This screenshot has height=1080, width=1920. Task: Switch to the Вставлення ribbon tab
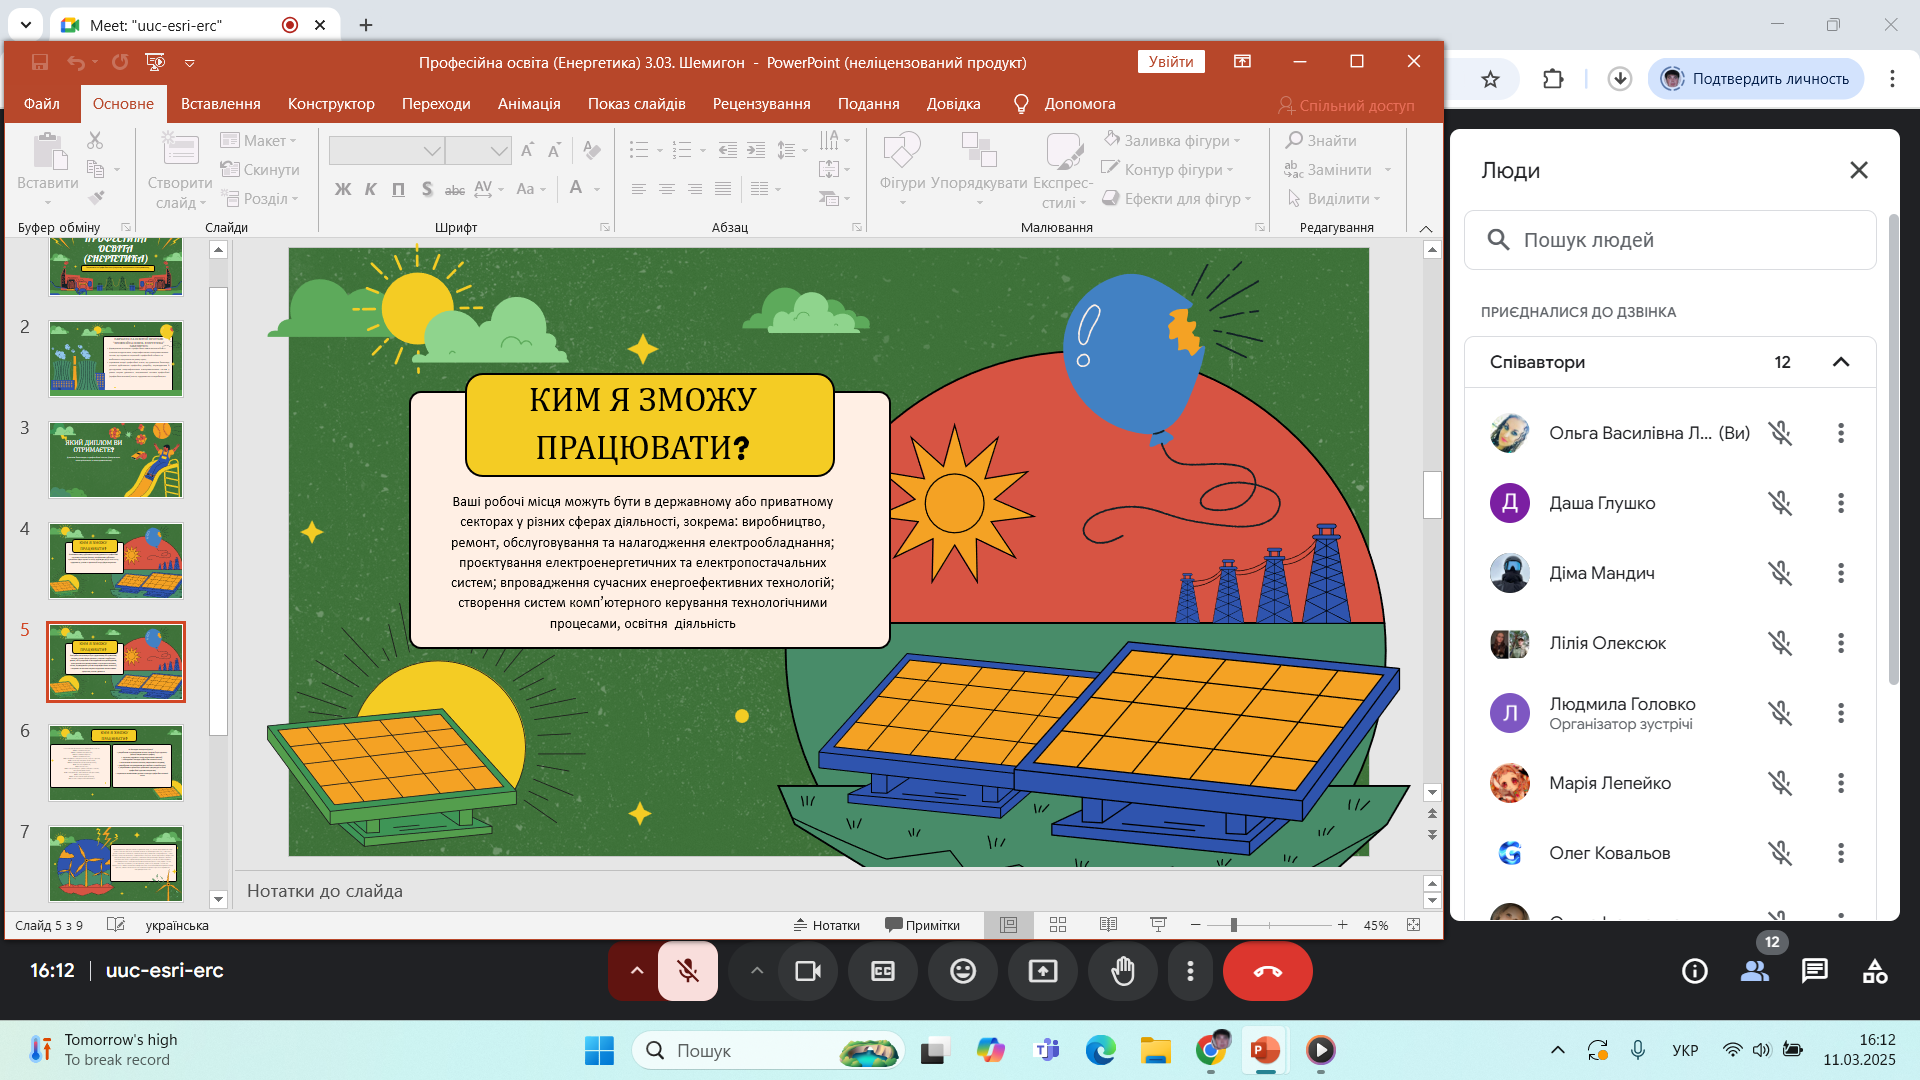tap(221, 104)
